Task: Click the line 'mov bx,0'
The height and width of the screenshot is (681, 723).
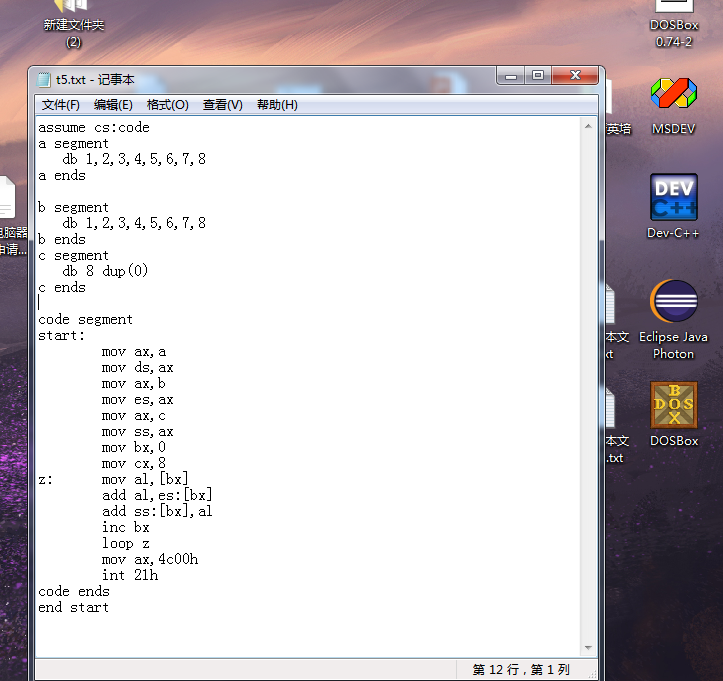Action: click(x=134, y=447)
